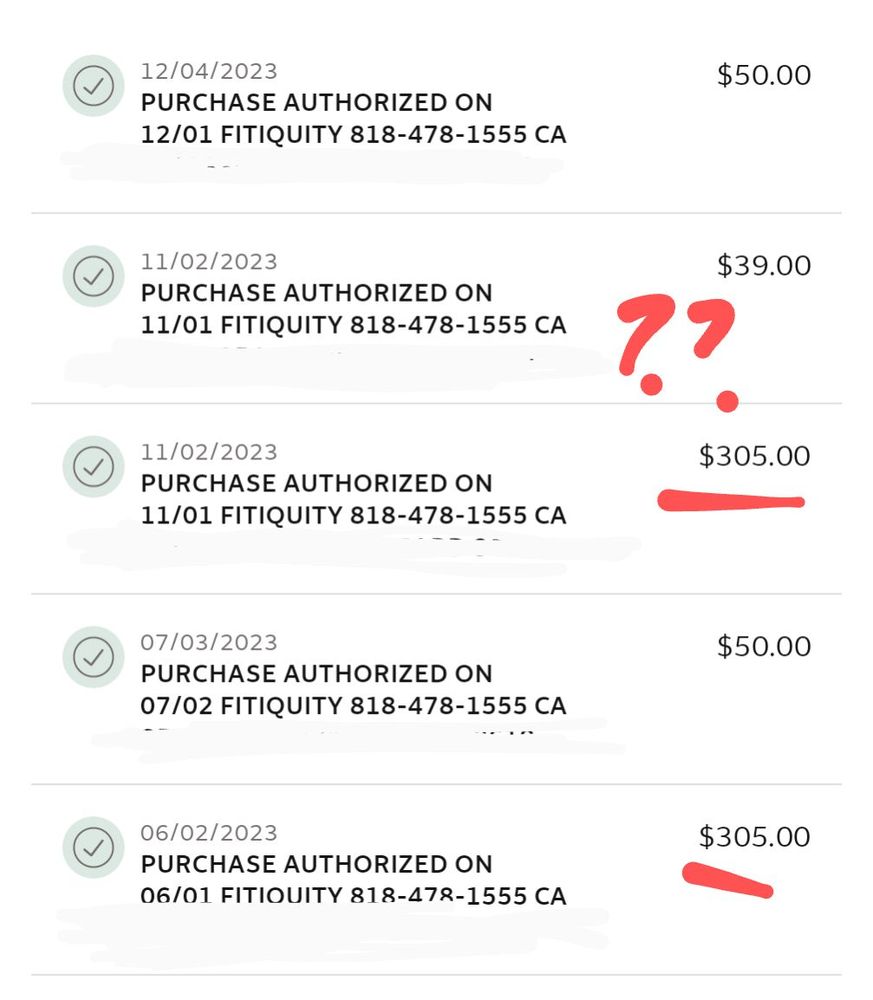
Task: Click the 11/02/2023 date on the $305.00 row
Action: pyautogui.click(x=209, y=452)
